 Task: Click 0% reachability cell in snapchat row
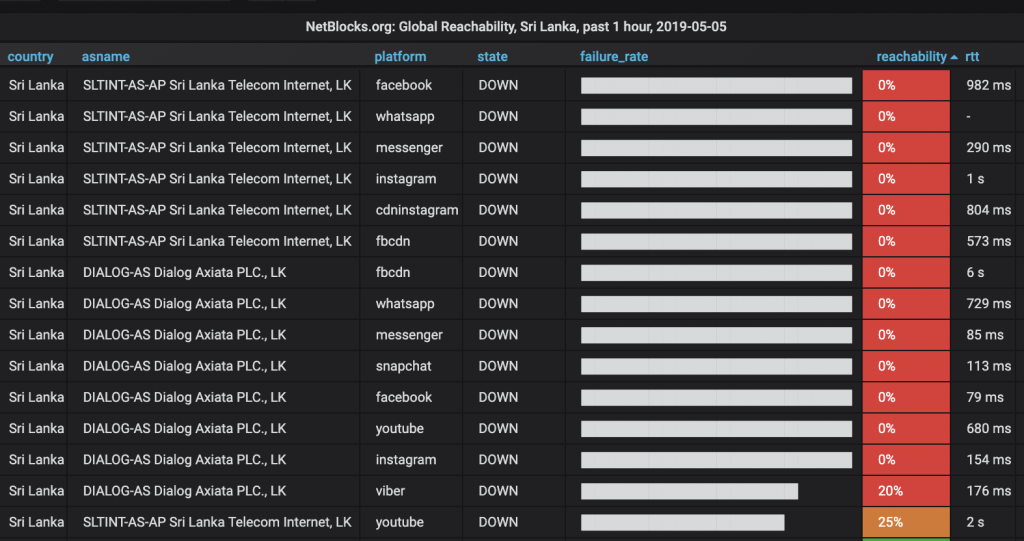click(x=906, y=366)
